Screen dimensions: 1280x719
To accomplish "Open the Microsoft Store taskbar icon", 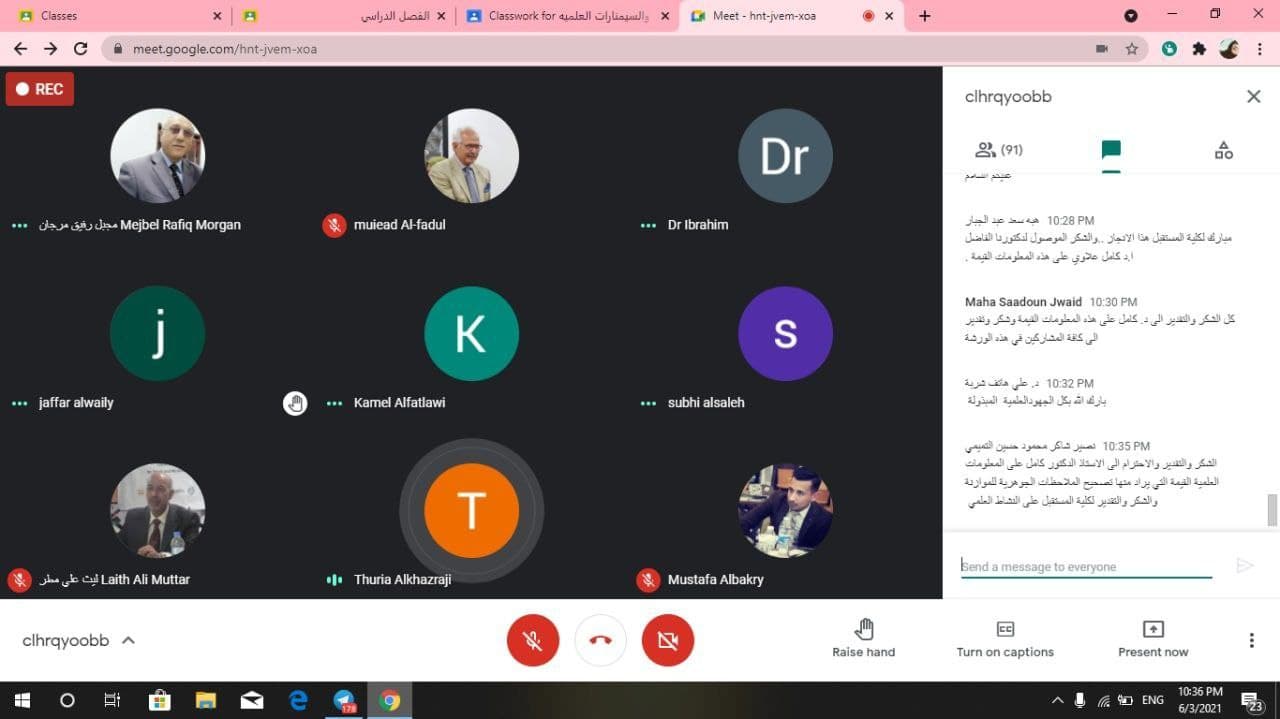I will [159, 700].
